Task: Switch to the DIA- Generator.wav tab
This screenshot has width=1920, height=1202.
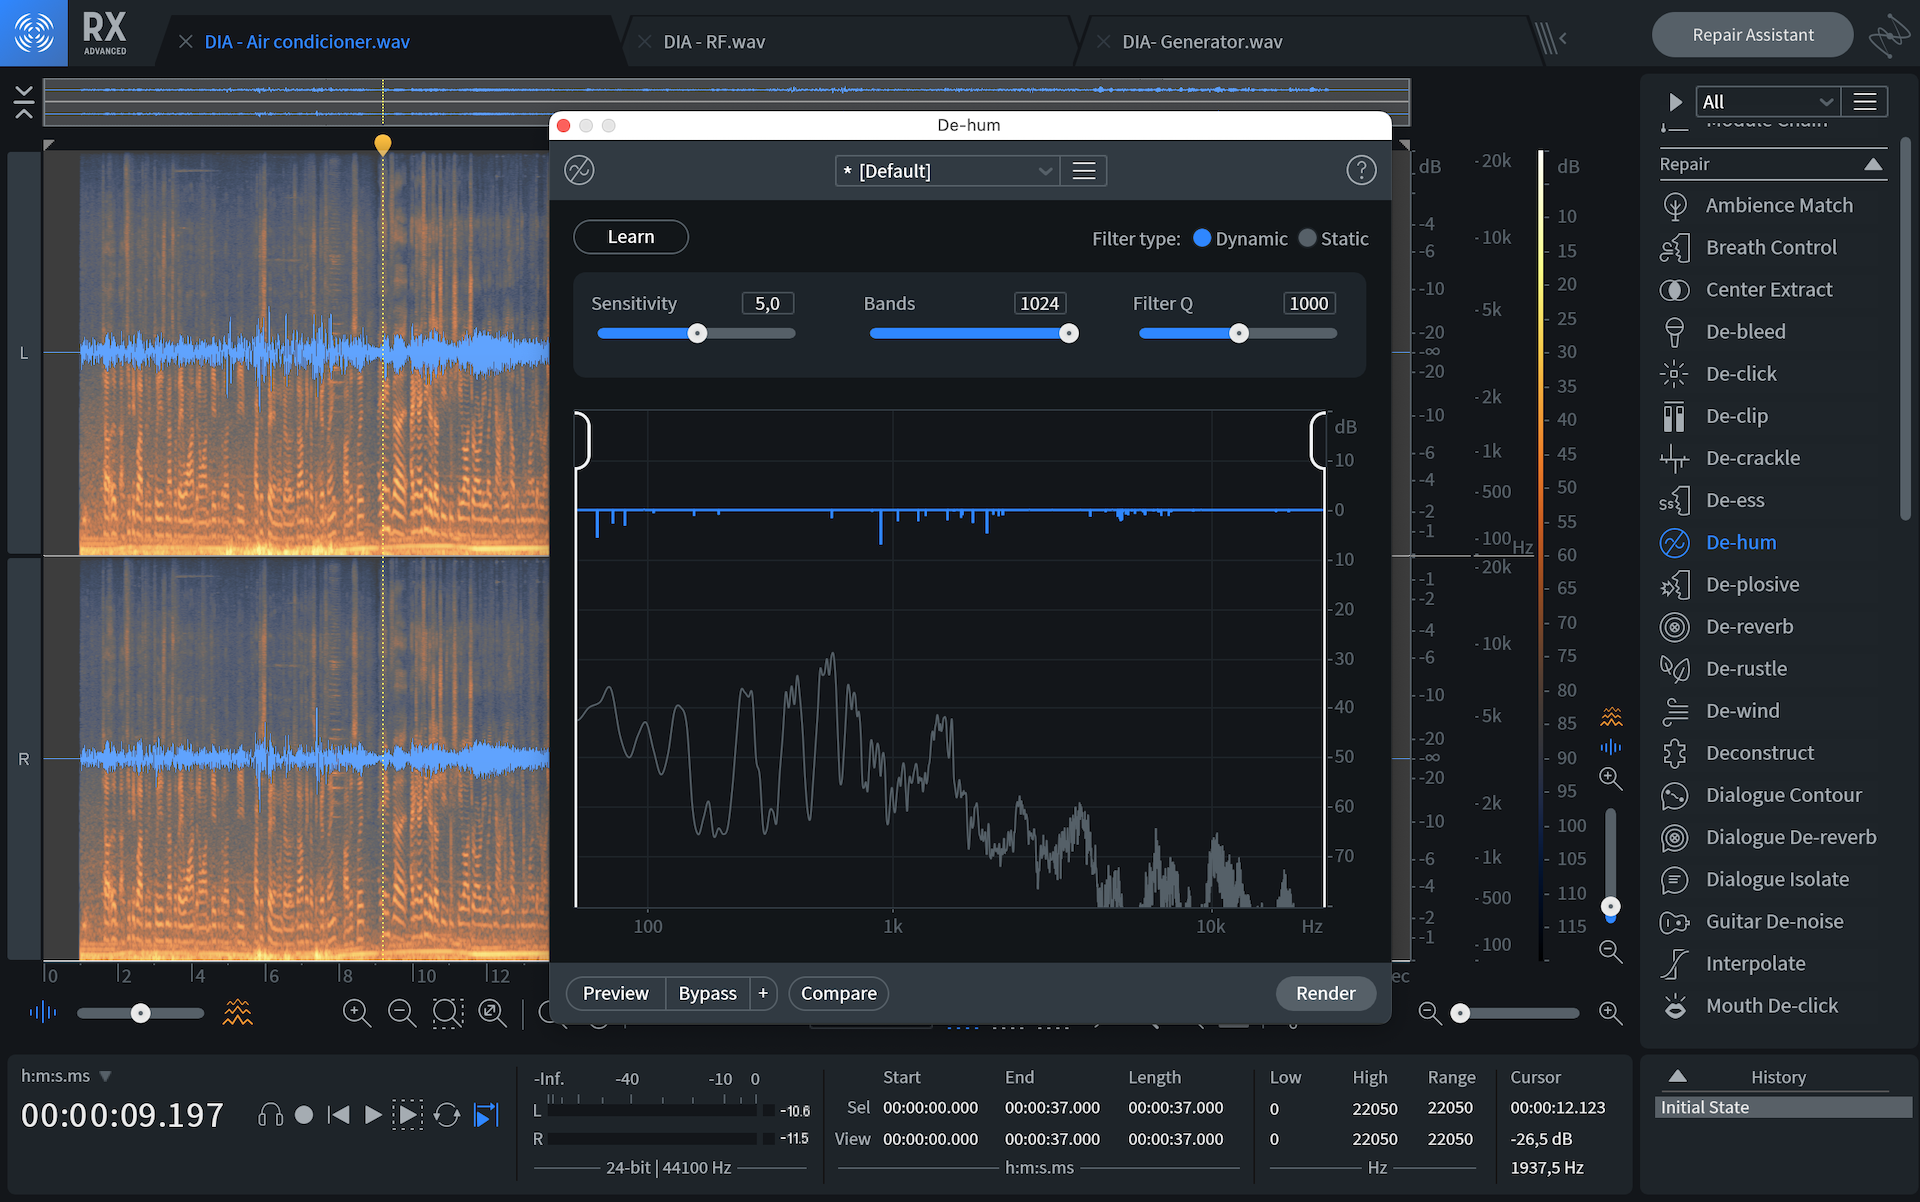Action: pyautogui.click(x=1201, y=42)
